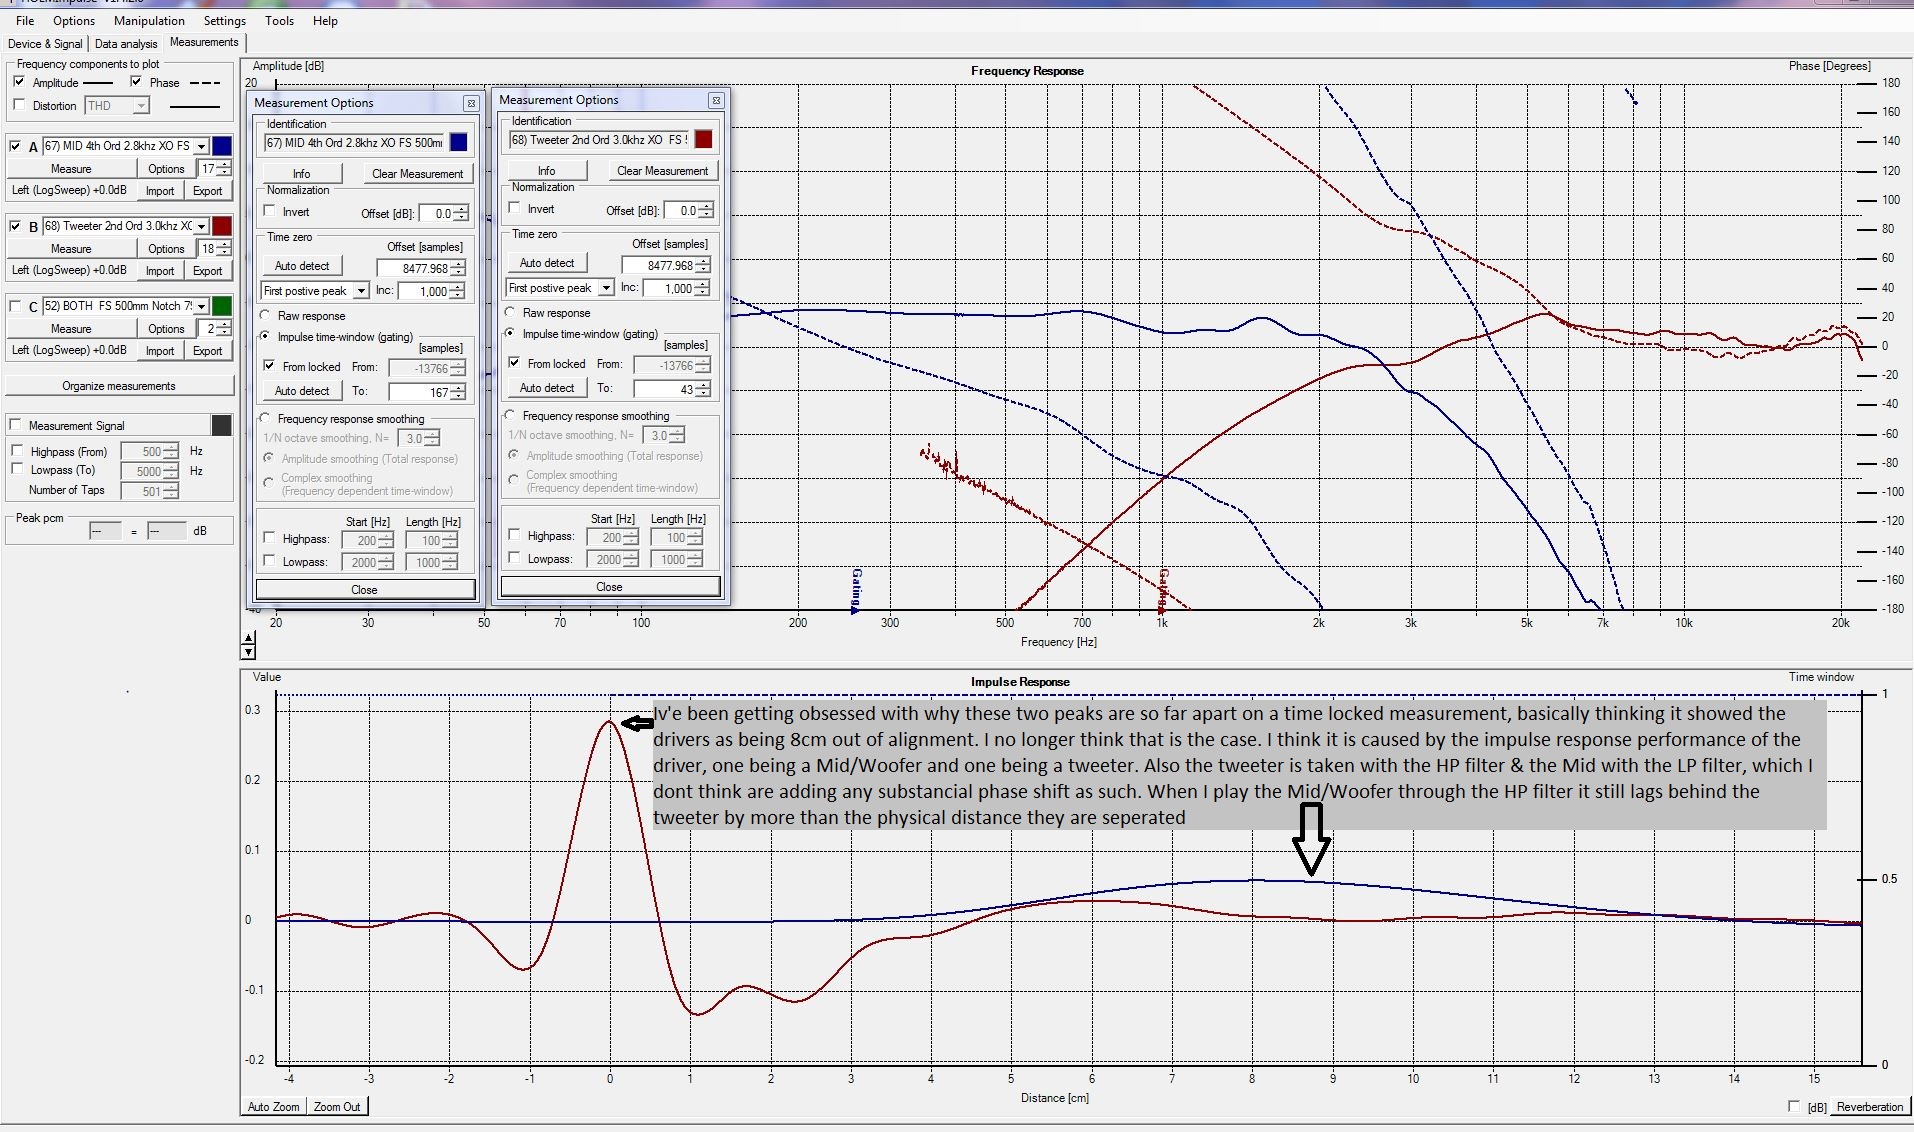1914x1132 pixels.
Task: Uncheck measurement A checkbox
Action: point(15,146)
